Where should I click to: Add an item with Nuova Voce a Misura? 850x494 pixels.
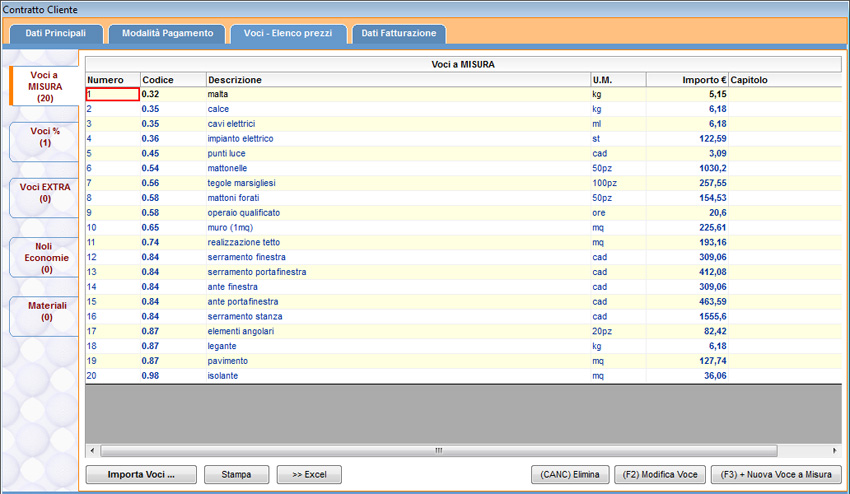pos(776,474)
